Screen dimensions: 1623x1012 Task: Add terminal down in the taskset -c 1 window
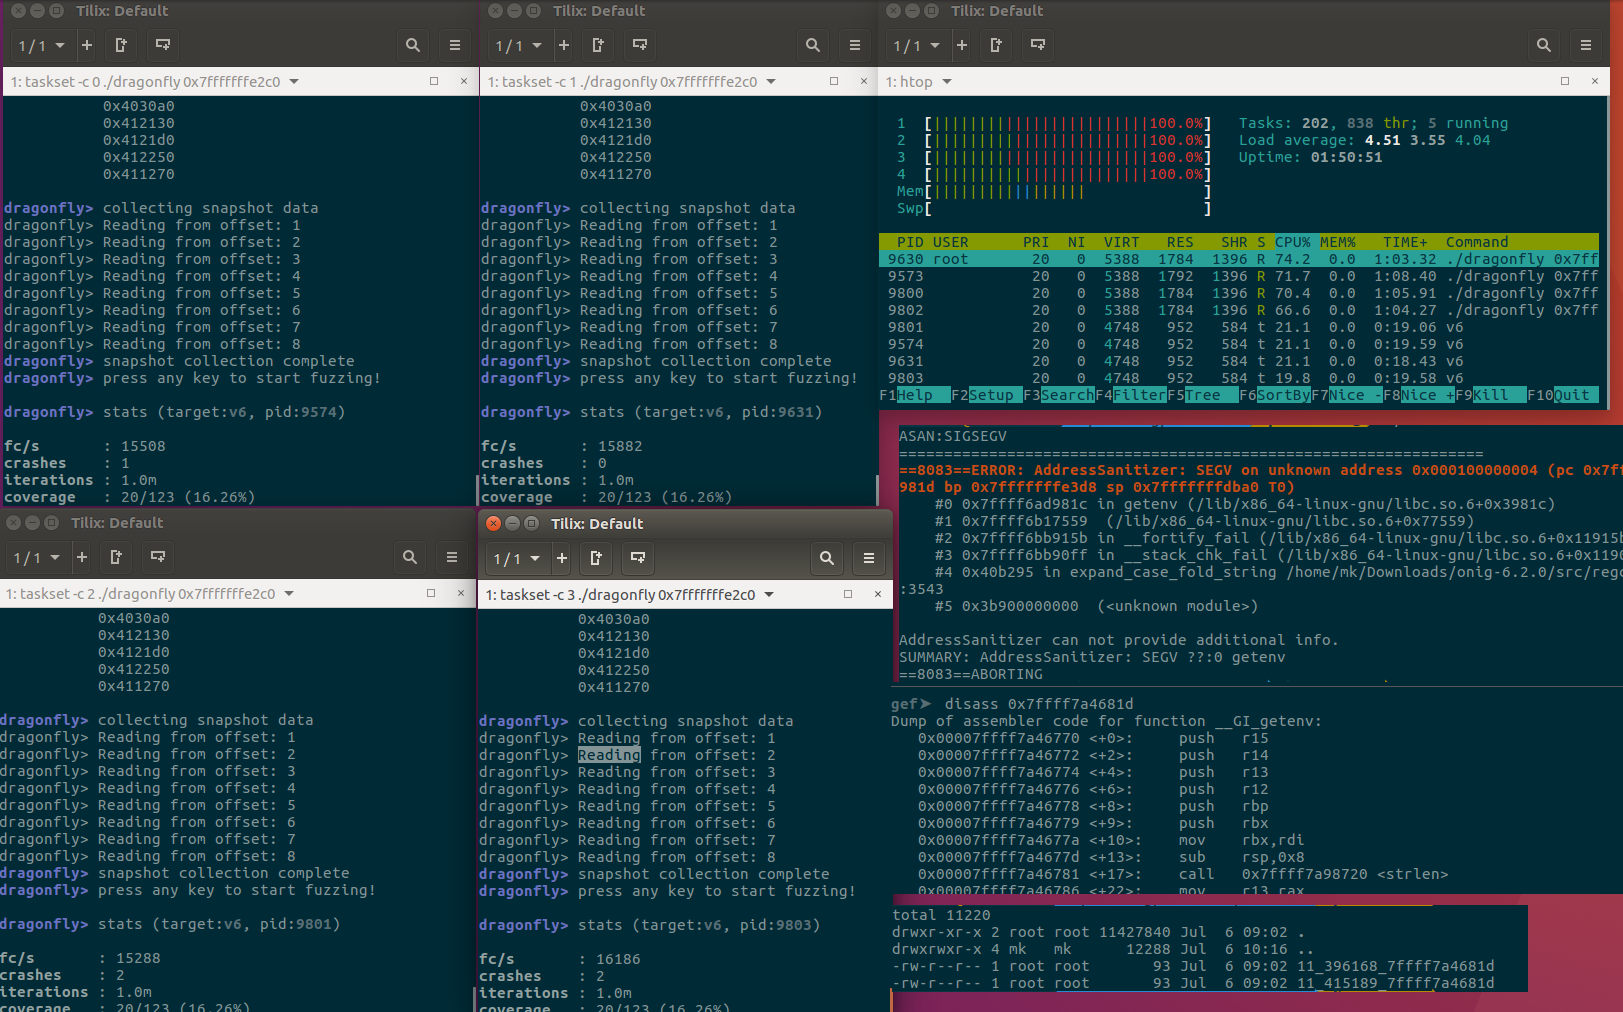tap(640, 45)
